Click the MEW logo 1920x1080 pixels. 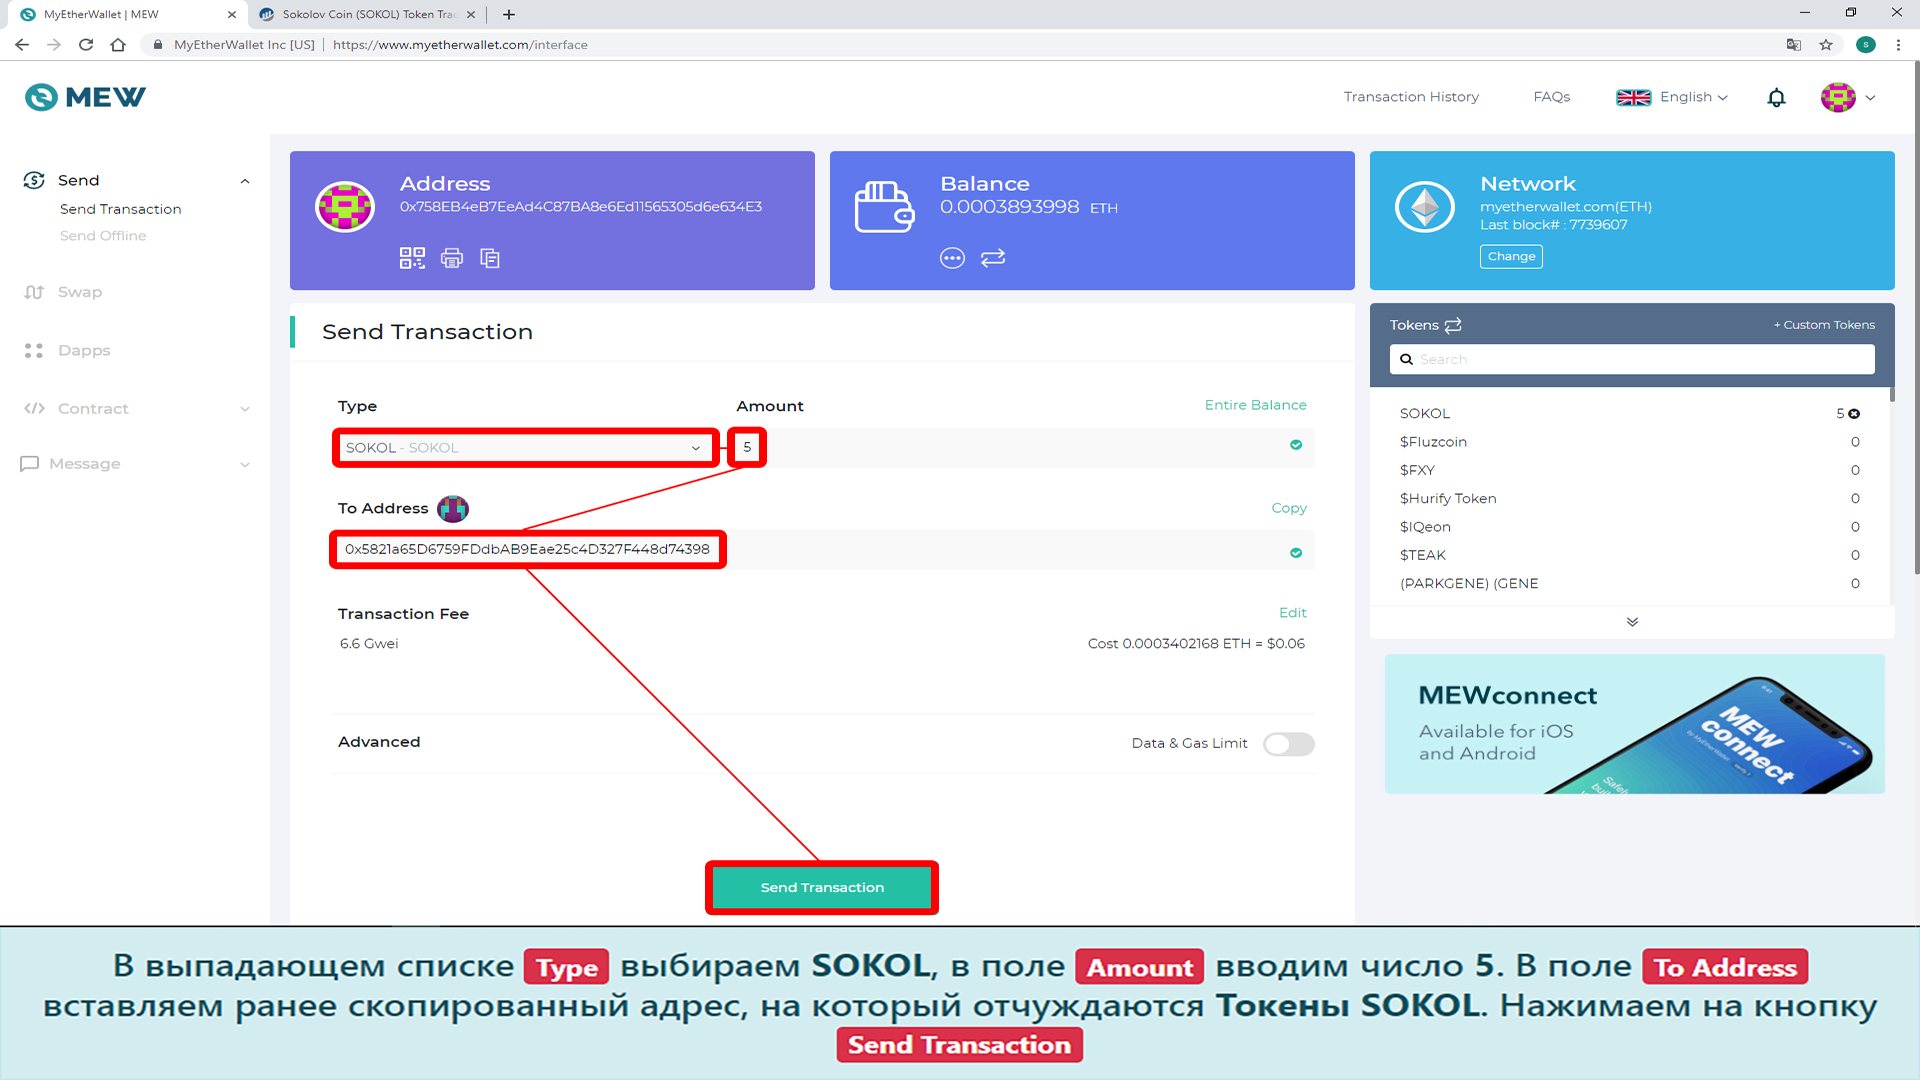click(85, 97)
